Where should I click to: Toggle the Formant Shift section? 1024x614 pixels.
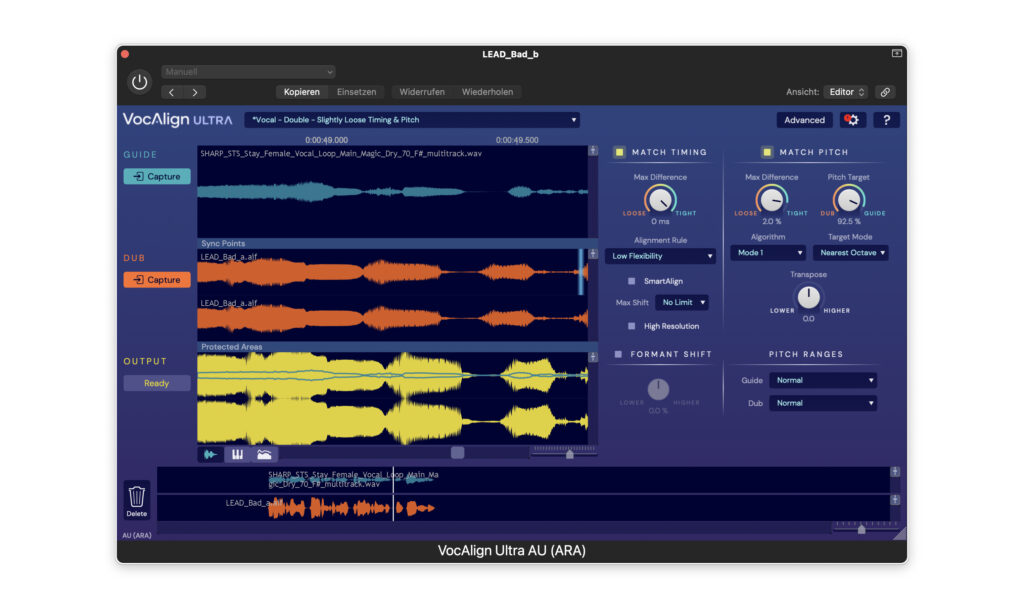click(618, 354)
